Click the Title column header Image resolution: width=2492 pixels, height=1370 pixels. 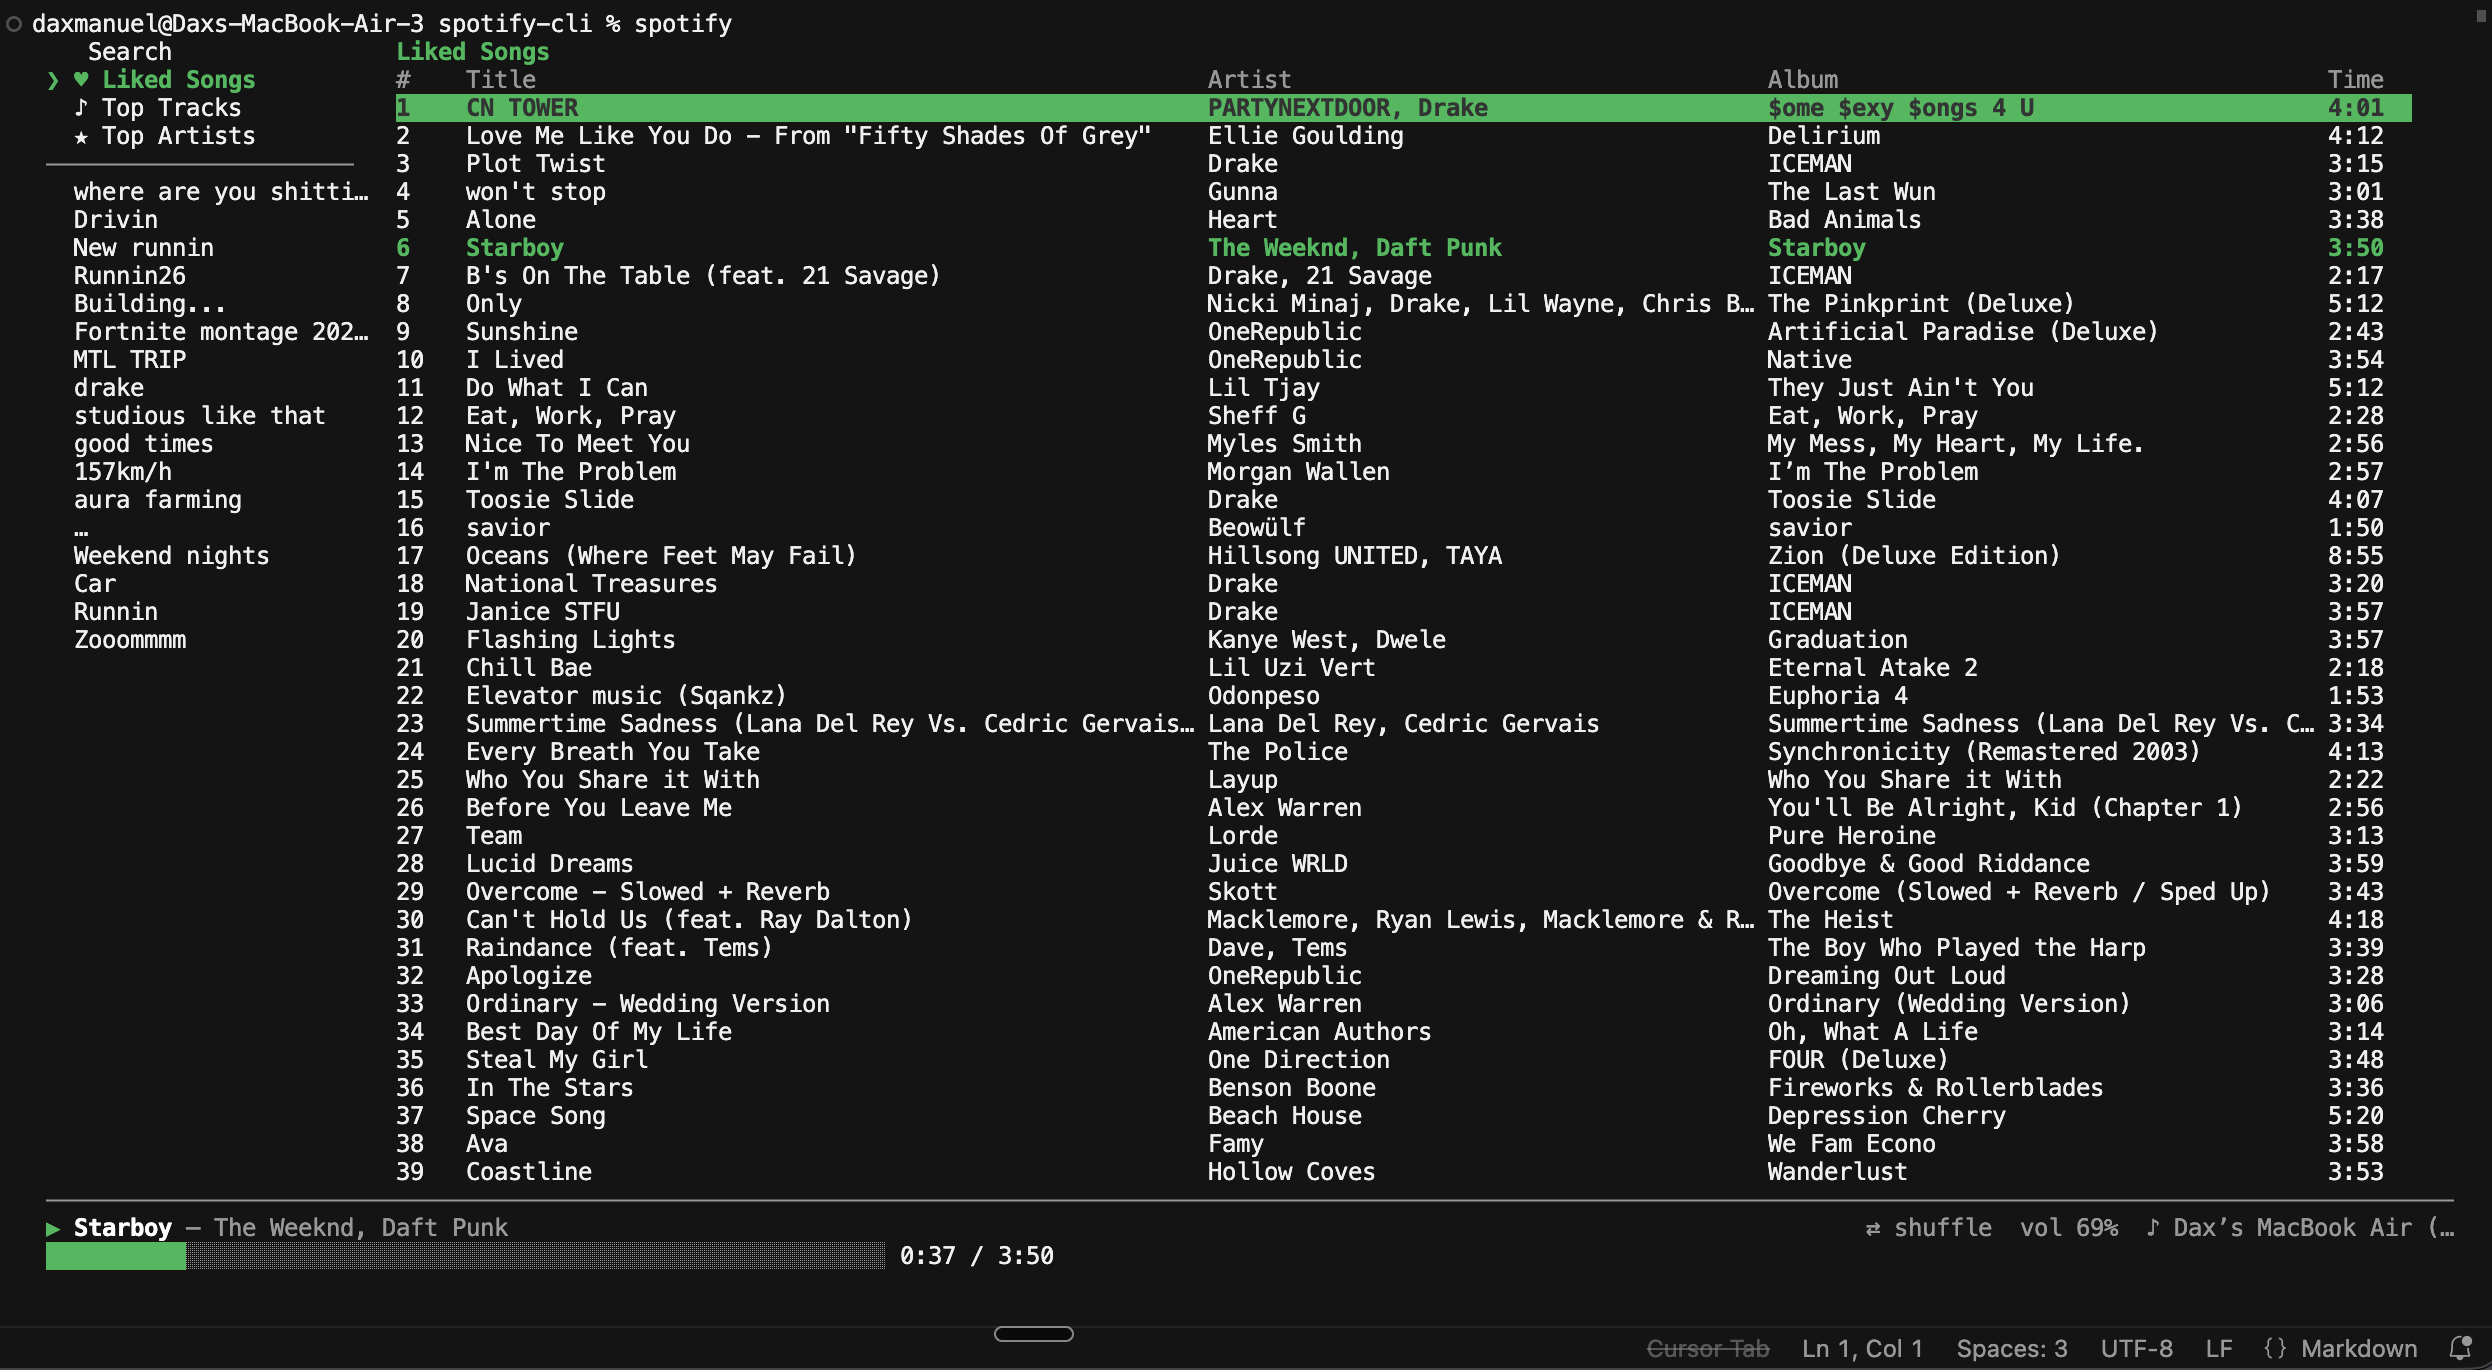pyautogui.click(x=500, y=80)
